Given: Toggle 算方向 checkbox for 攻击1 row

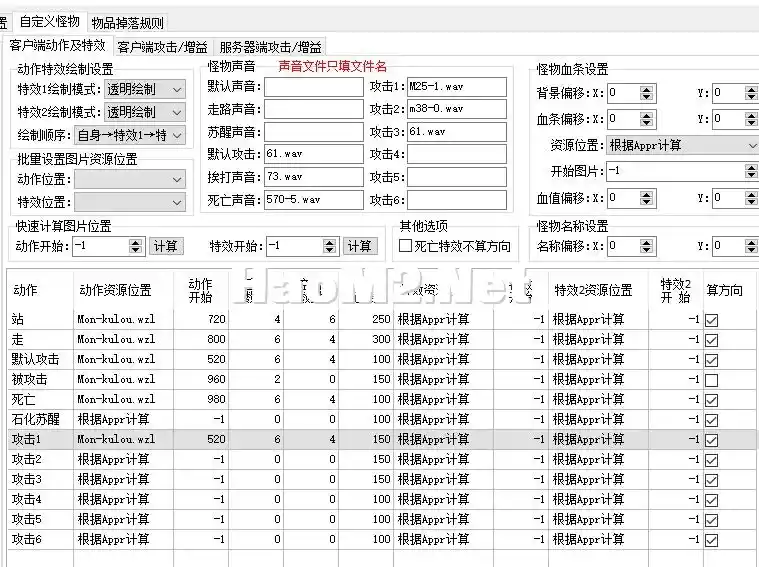Looking at the screenshot, I should pyautogui.click(x=712, y=440).
